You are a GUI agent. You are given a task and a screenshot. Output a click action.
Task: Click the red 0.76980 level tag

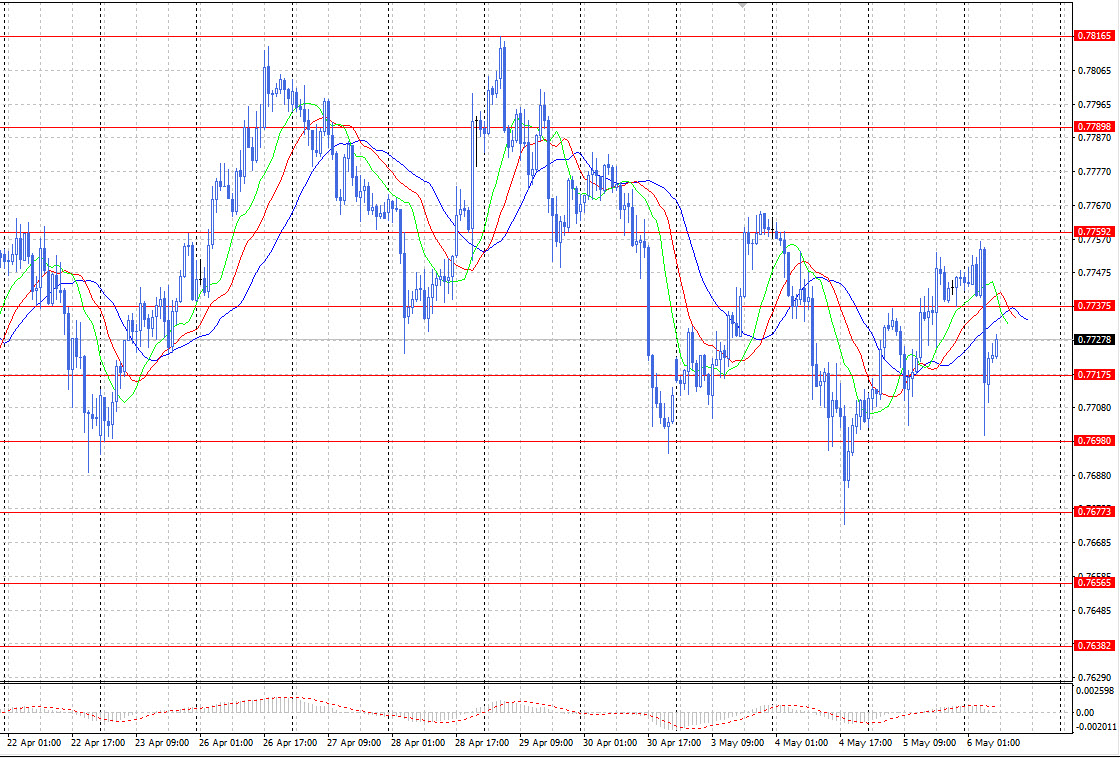tap(1094, 442)
